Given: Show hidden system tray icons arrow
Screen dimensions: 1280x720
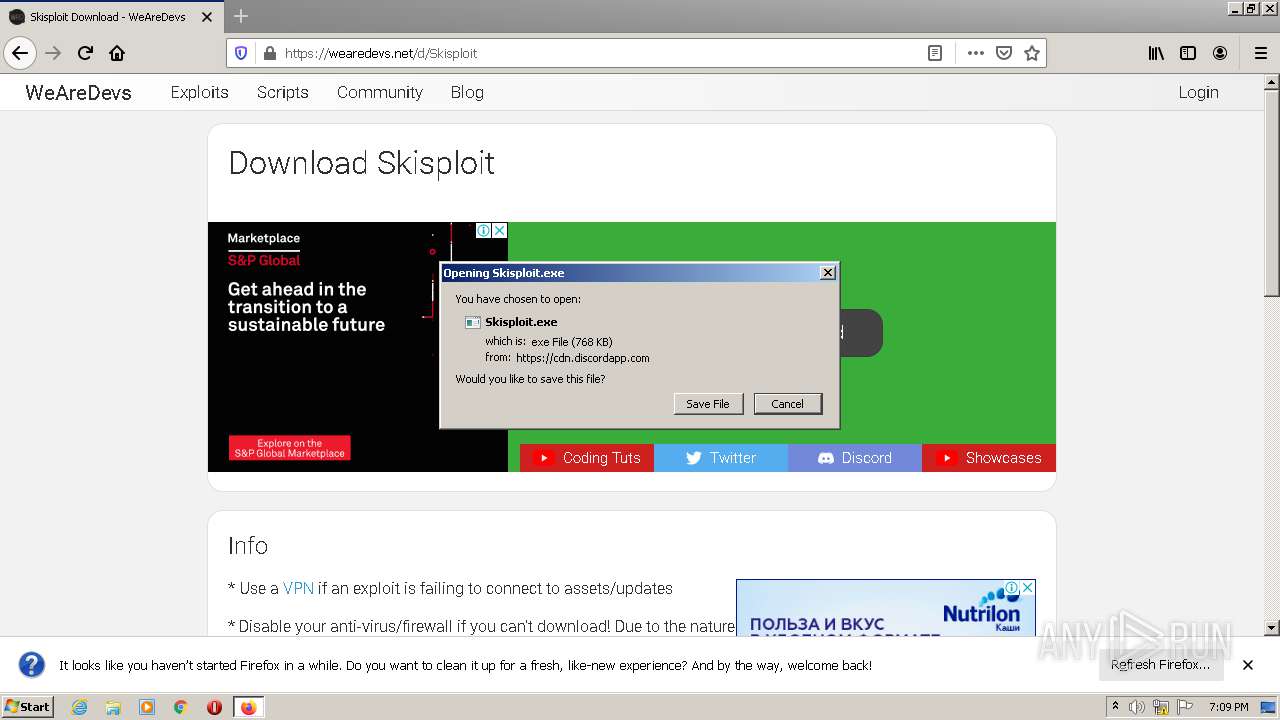Looking at the screenshot, I should 1115,707.
